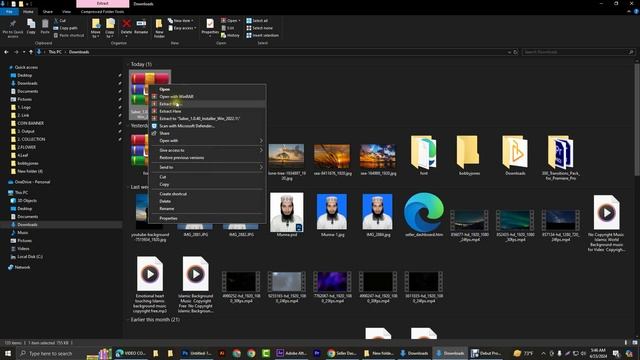Open Photoshop Untitled-1 from taskbar
Viewport: 640px width, 360px height.
197,353
